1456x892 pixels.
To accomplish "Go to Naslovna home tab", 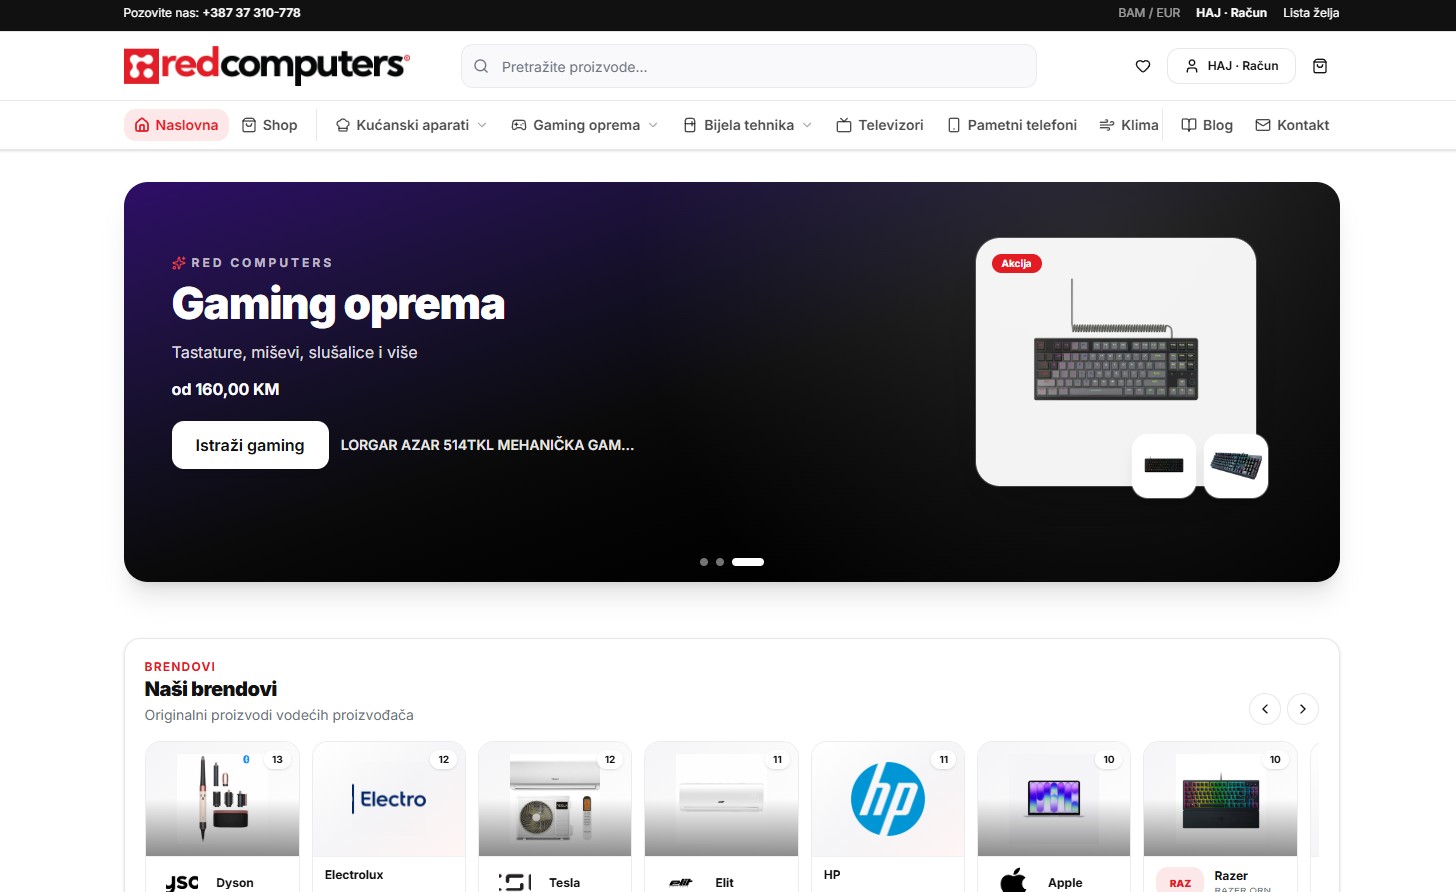I will (x=176, y=125).
